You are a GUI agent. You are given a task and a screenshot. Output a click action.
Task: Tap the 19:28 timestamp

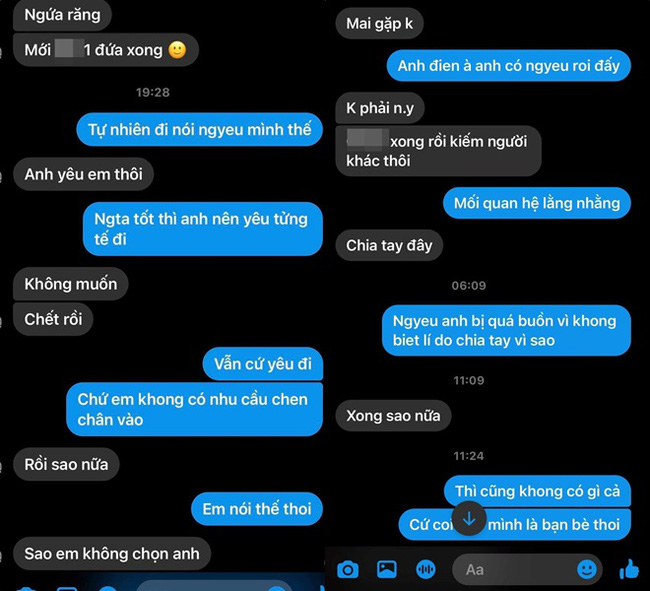coord(153,92)
